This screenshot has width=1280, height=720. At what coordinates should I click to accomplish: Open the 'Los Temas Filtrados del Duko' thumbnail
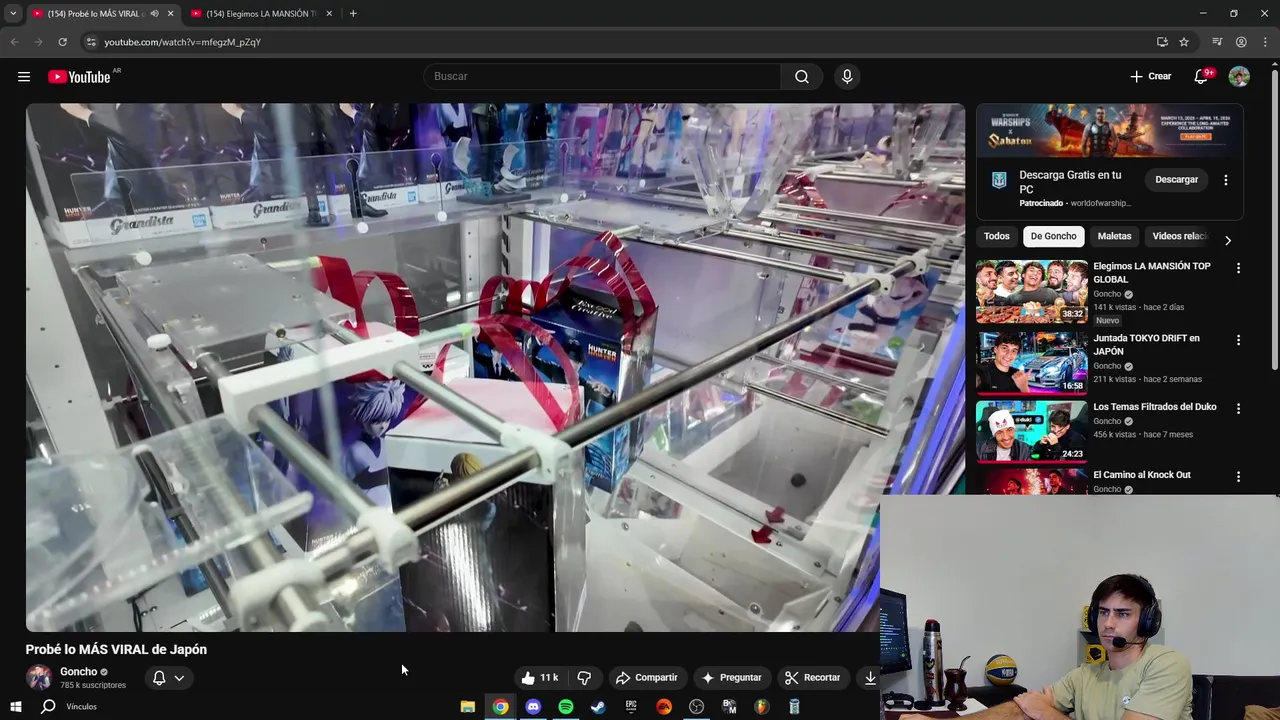pyautogui.click(x=1031, y=432)
